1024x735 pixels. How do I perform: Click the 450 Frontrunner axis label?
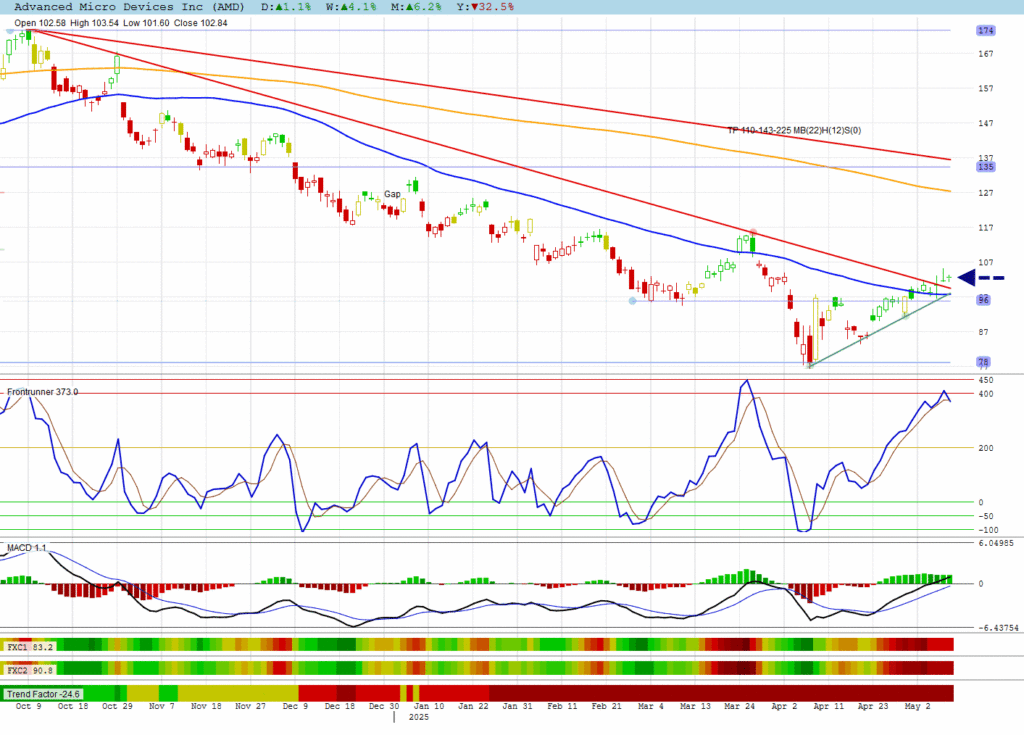tap(985, 380)
